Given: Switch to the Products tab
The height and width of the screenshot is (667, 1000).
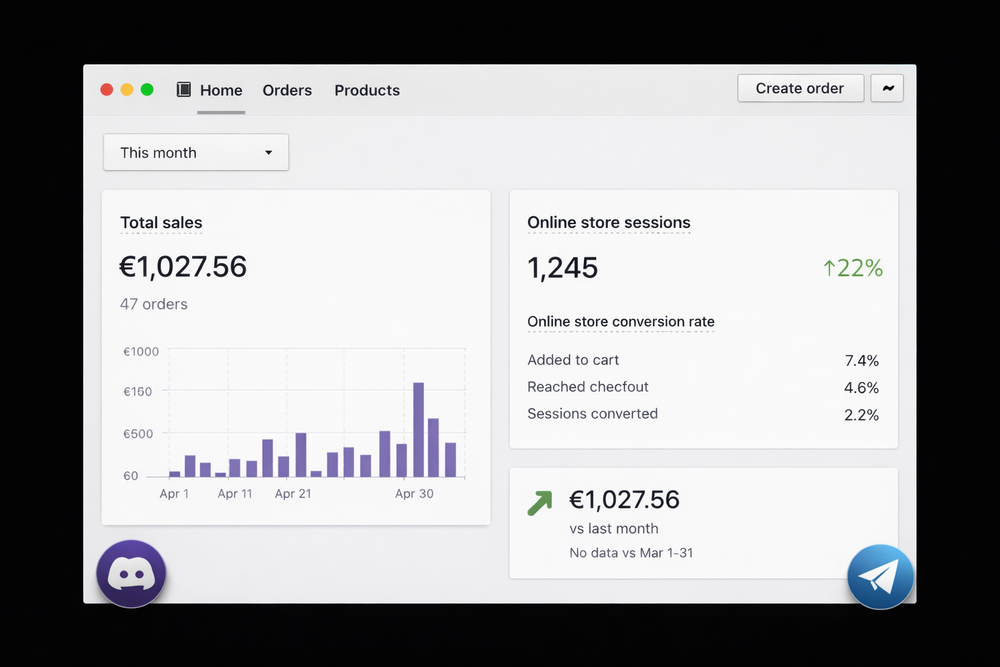Looking at the screenshot, I should [367, 90].
